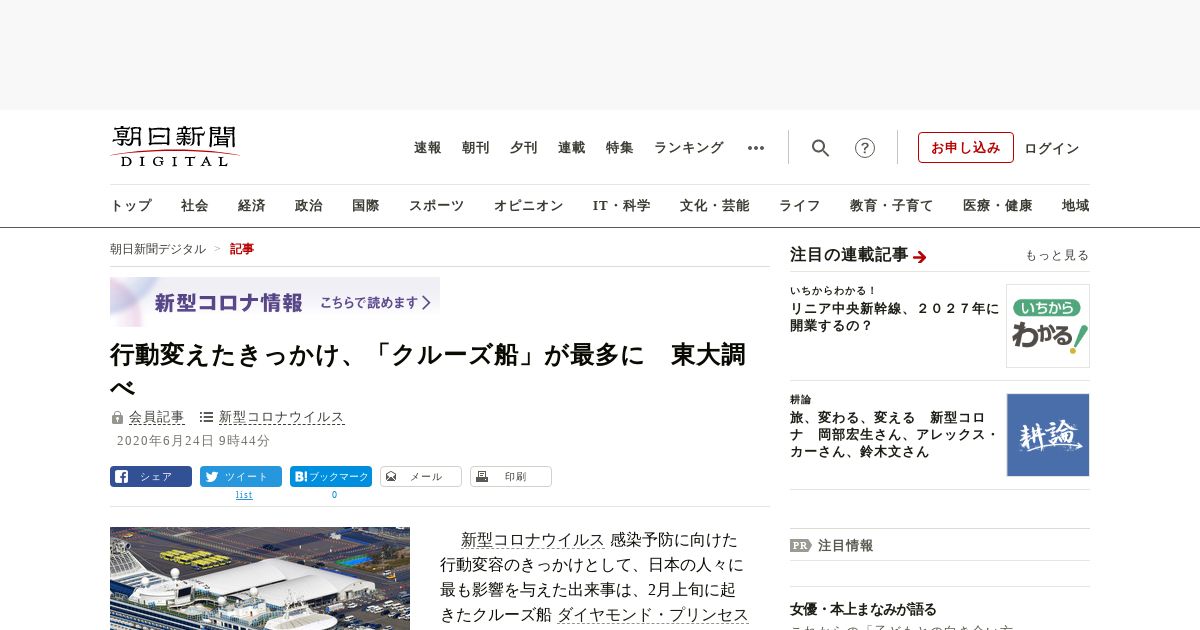The width and height of the screenshot is (1200, 630).
Task: Go to the IT・科学 section
Action: [x=622, y=206]
